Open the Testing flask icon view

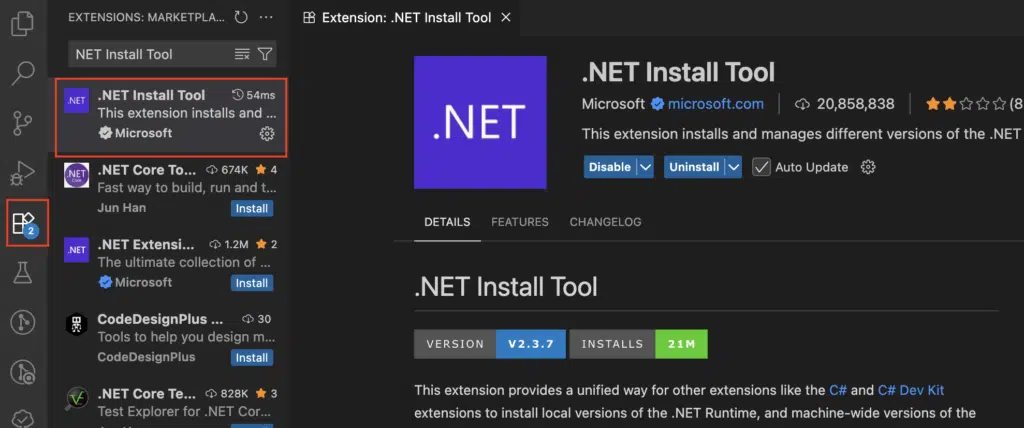[x=22, y=271]
